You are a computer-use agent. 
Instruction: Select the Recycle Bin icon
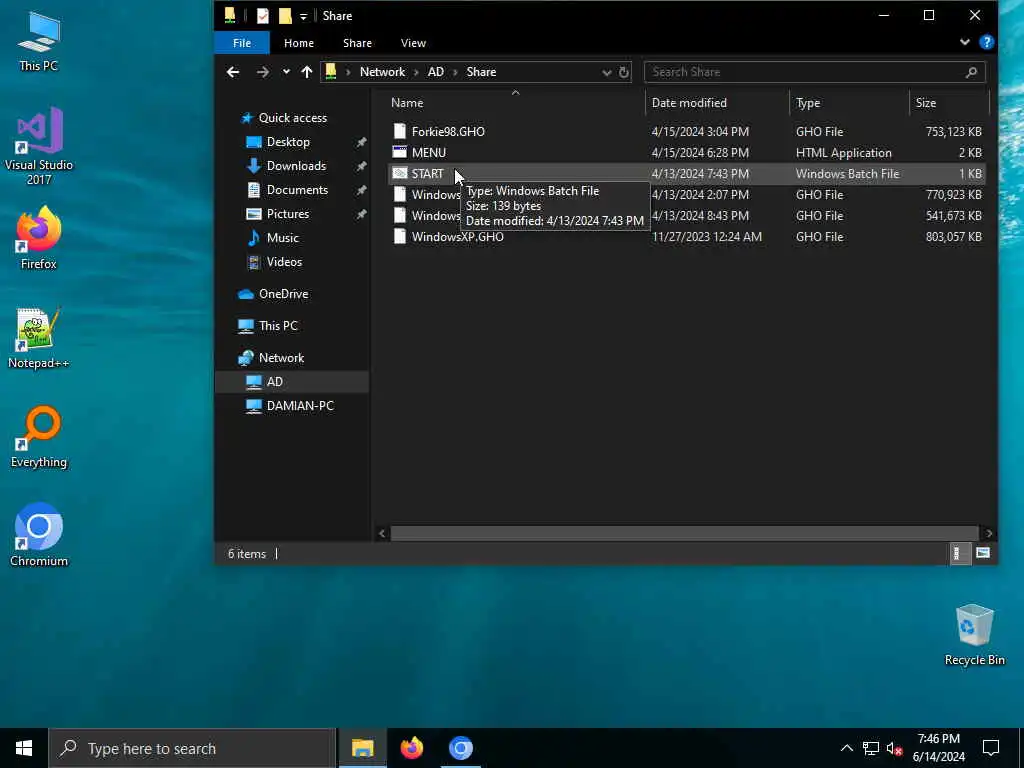pyautogui.click(x=974, y=635)
